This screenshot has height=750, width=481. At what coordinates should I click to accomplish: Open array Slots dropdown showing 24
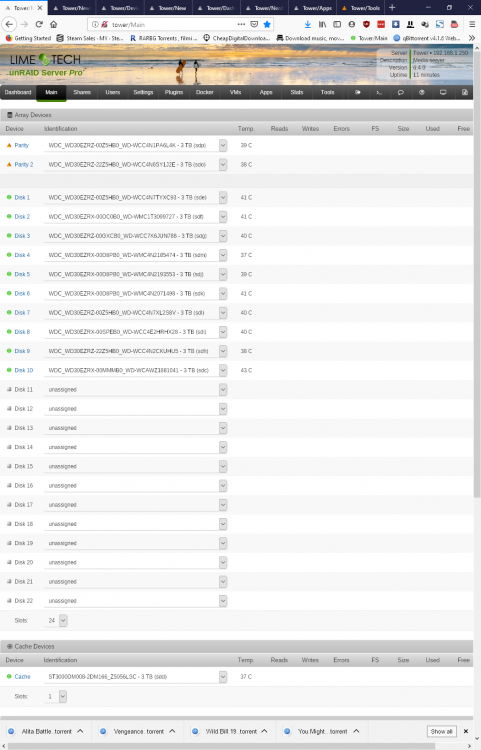coord(63,620)
